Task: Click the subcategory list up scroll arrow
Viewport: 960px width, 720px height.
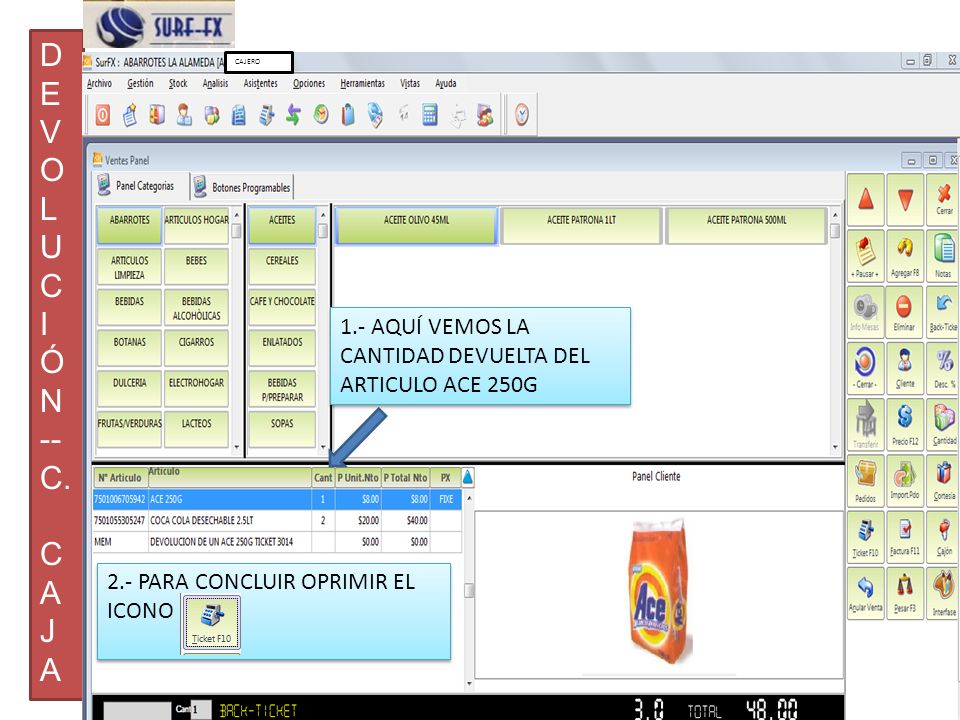Action: (x=323, y=216)
